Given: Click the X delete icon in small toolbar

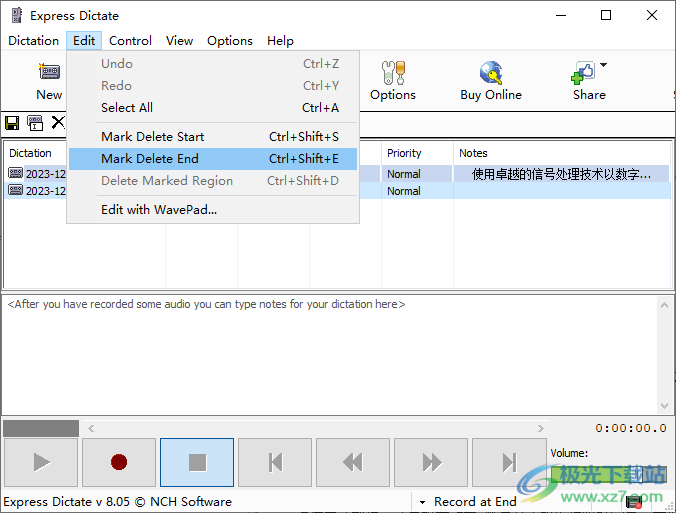Looking at the screenshot, I should coord(58,122).
